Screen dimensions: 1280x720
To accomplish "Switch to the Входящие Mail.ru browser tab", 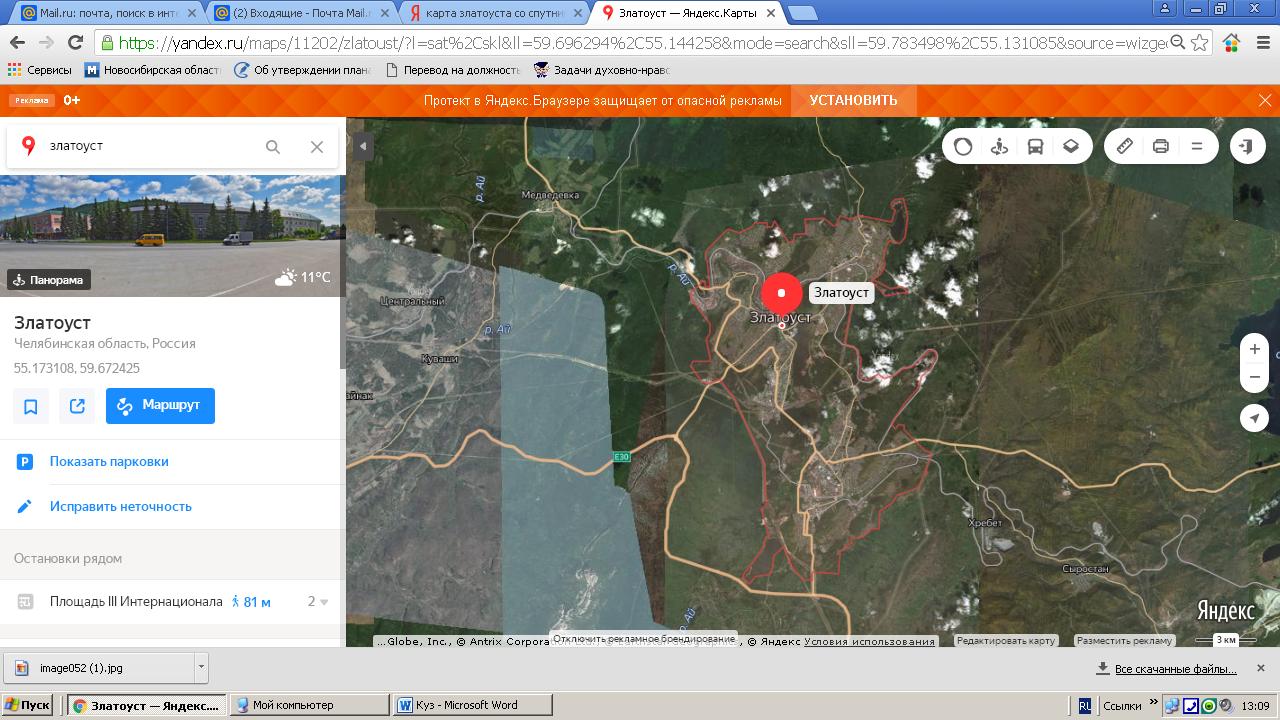I will pyautogui.click(x=300, y=13).
